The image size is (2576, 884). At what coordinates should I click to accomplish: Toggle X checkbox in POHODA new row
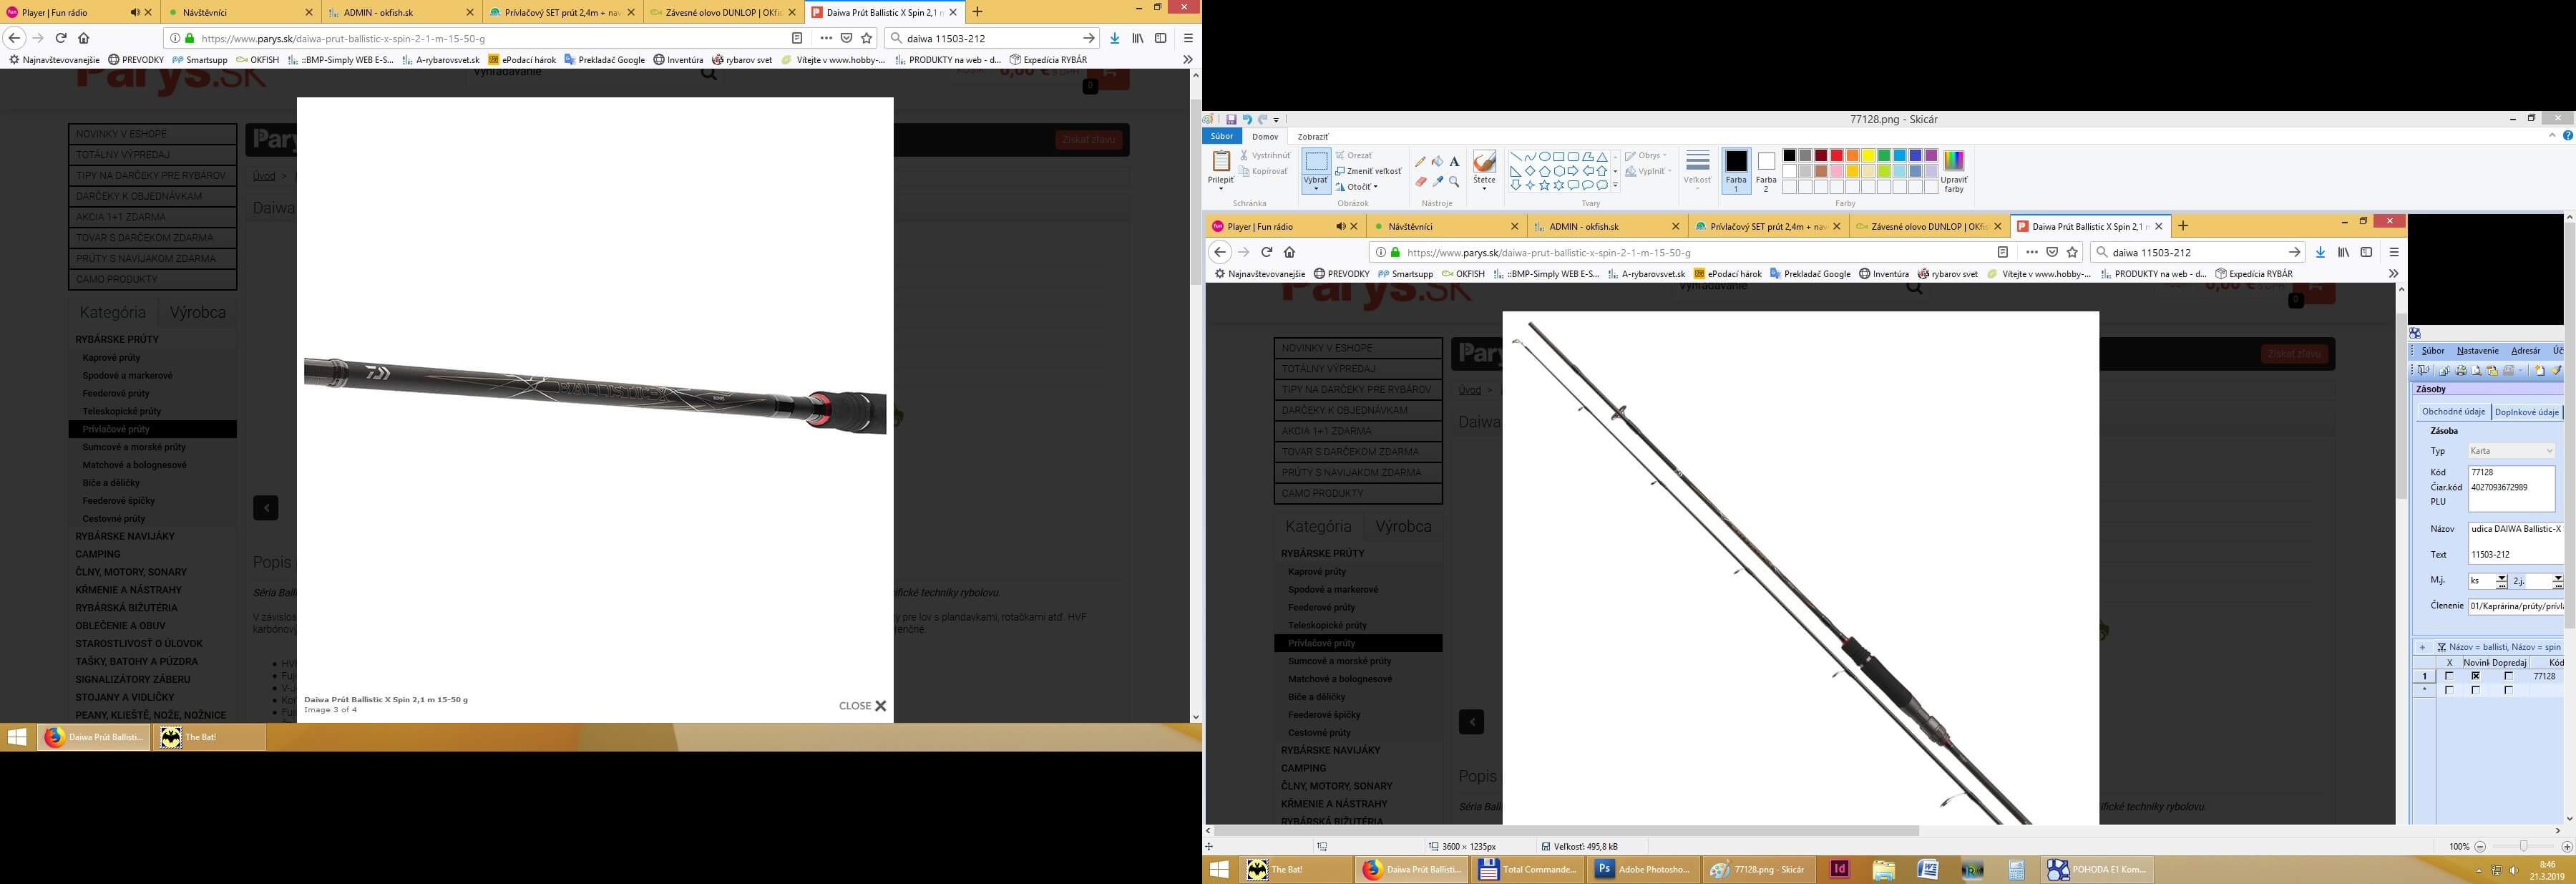tap(2449, 691)
